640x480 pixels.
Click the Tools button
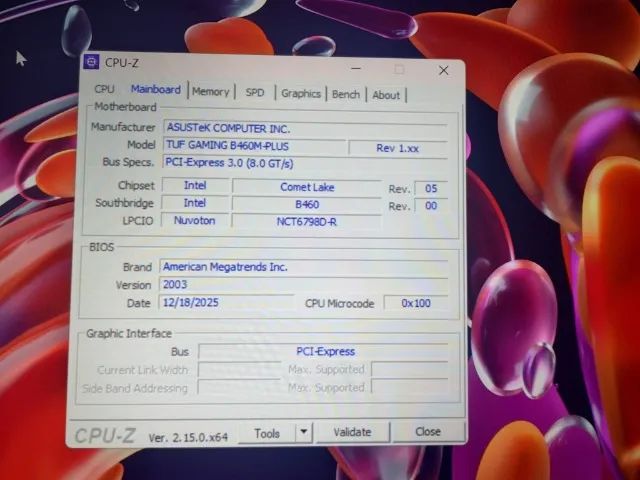(x=267, y=433)
